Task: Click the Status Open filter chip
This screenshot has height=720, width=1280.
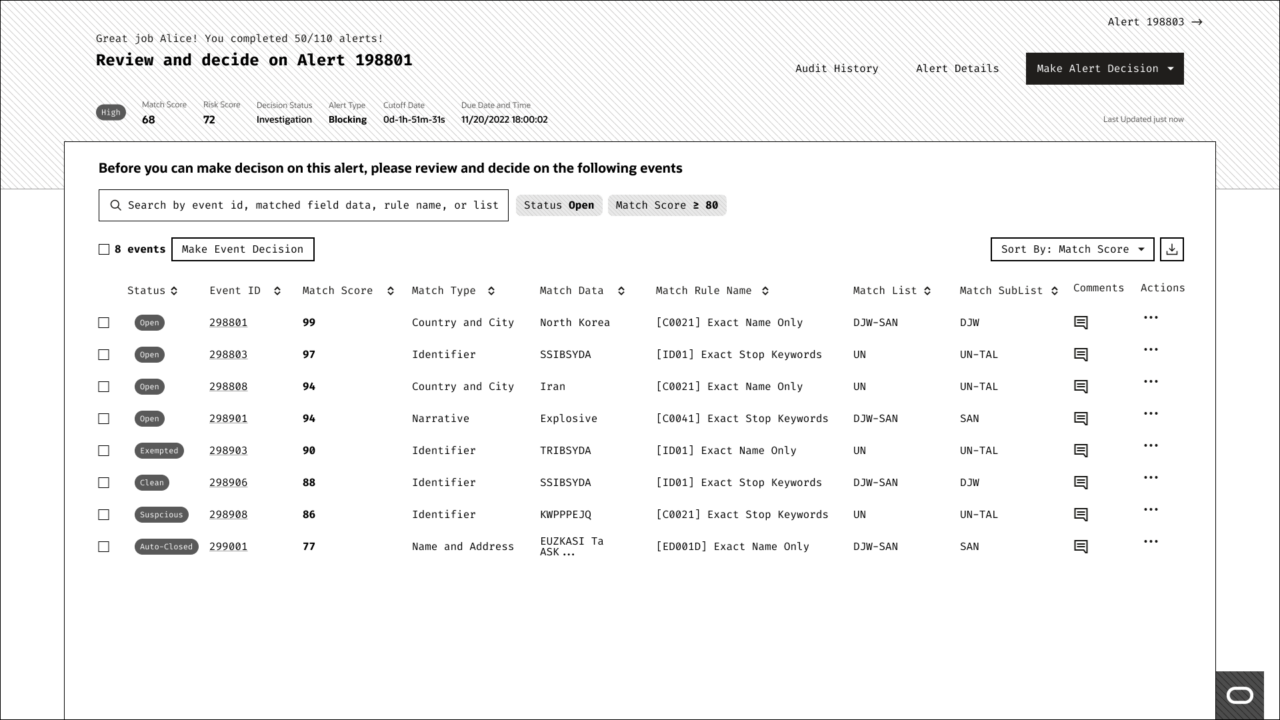Action: tap(559, 205)
